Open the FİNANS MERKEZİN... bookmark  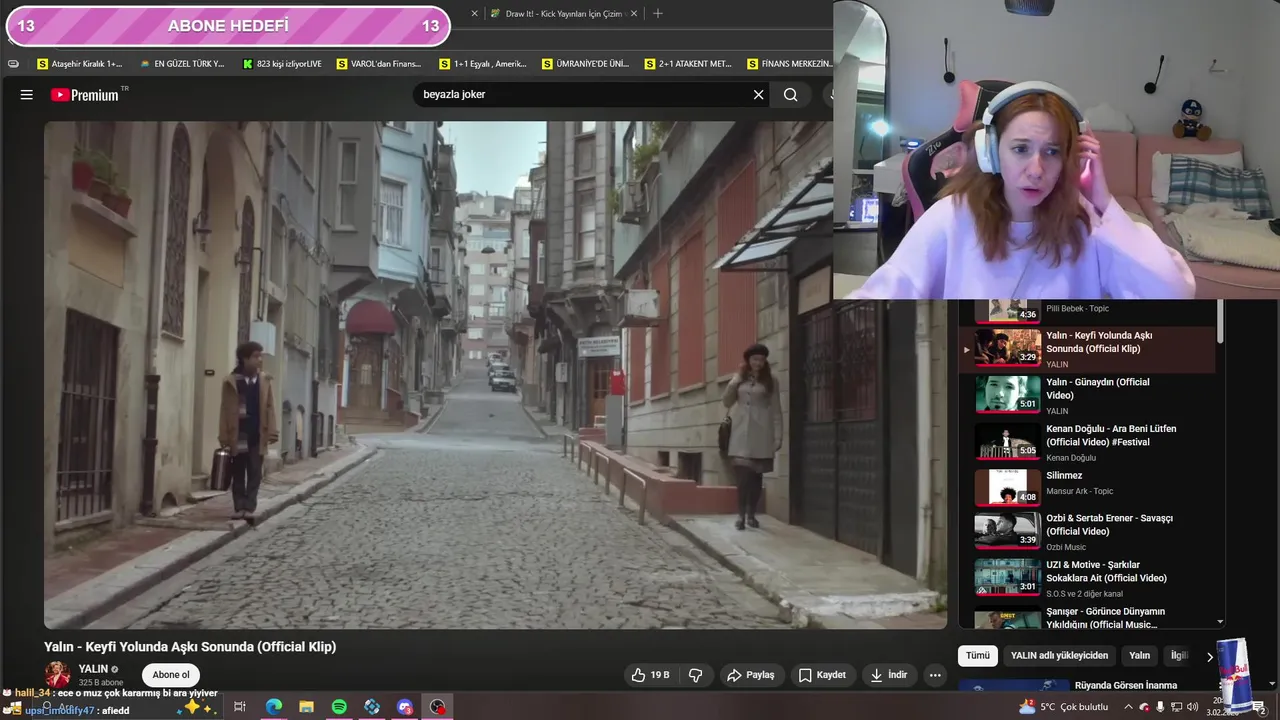[789, 64]
